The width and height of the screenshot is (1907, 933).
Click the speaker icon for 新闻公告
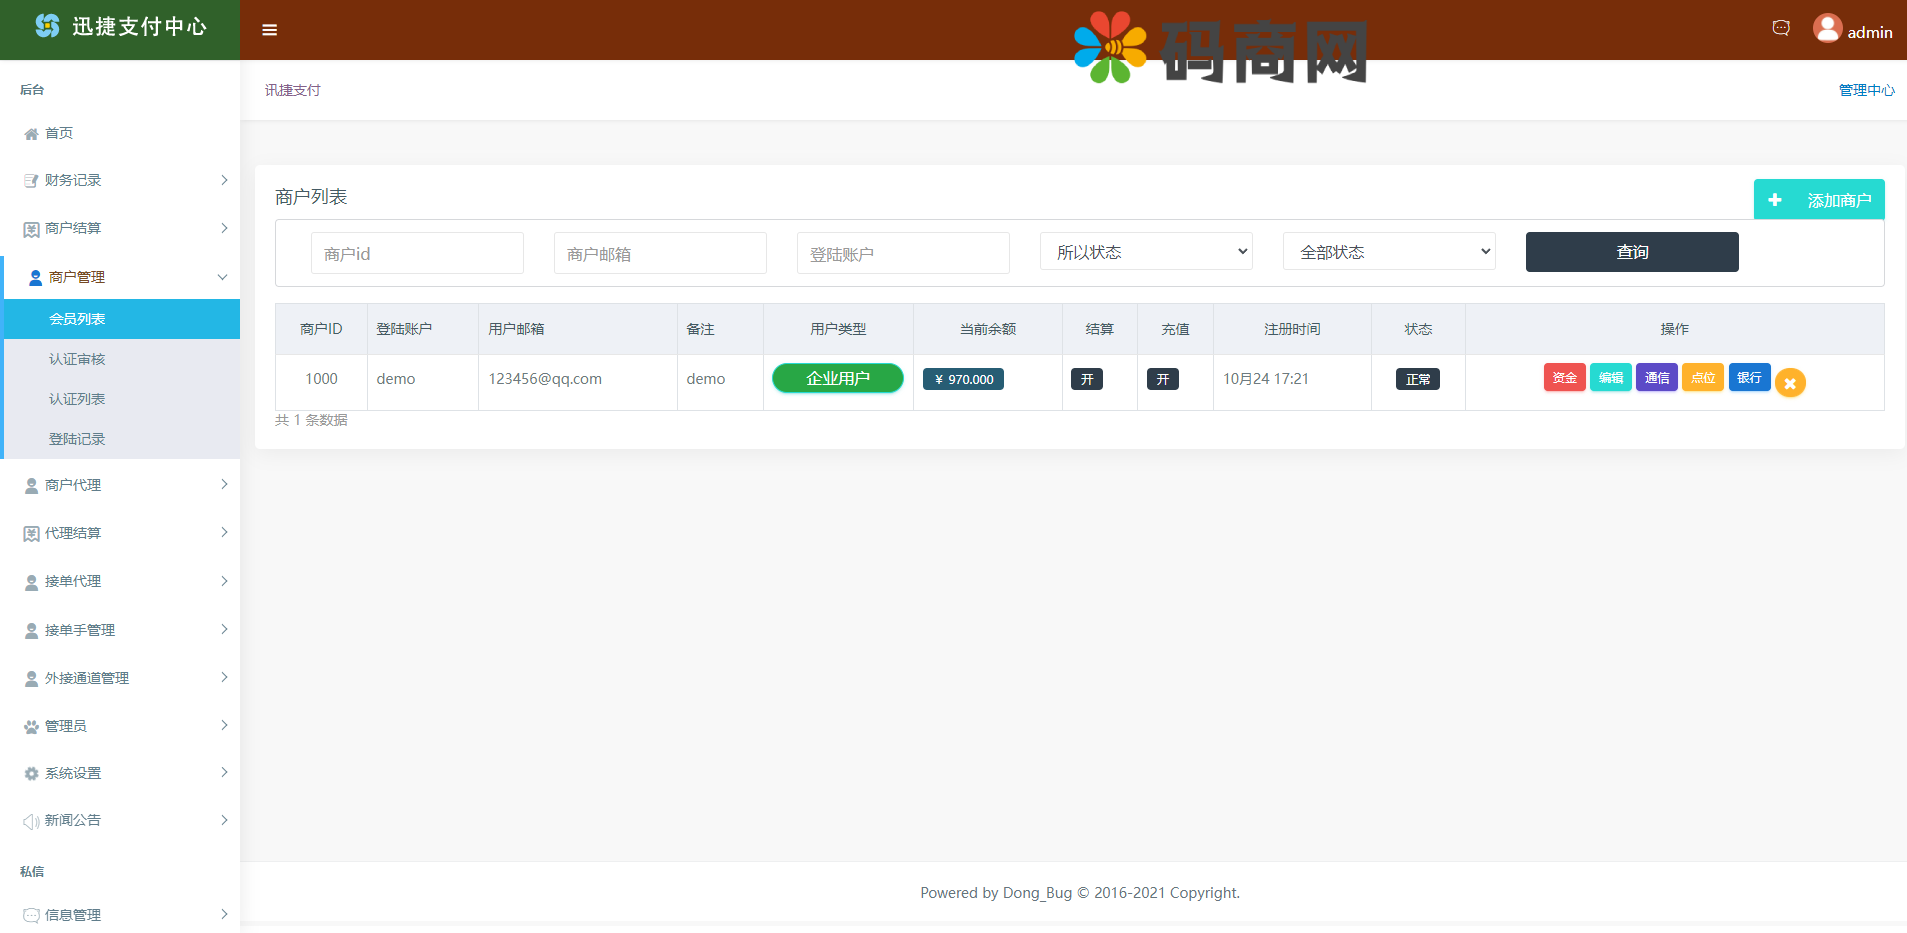[31, 821]
